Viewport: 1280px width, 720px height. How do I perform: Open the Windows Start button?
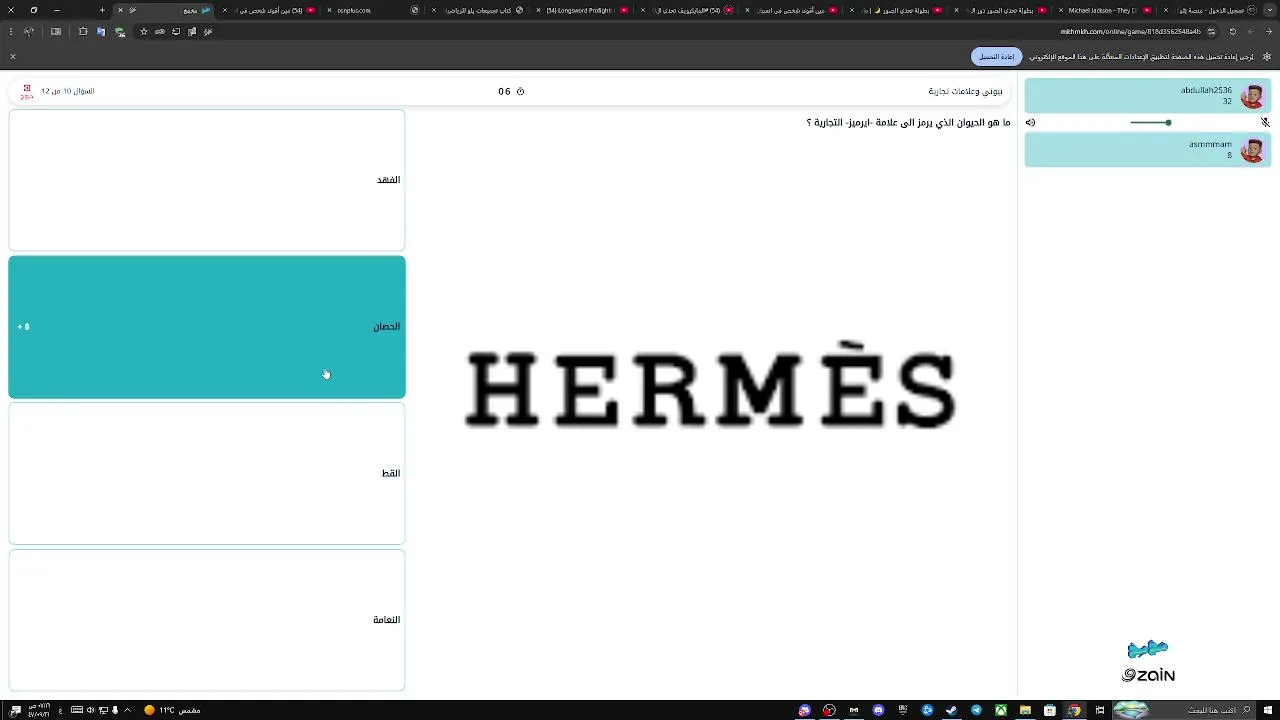(x=1268, y=710)
